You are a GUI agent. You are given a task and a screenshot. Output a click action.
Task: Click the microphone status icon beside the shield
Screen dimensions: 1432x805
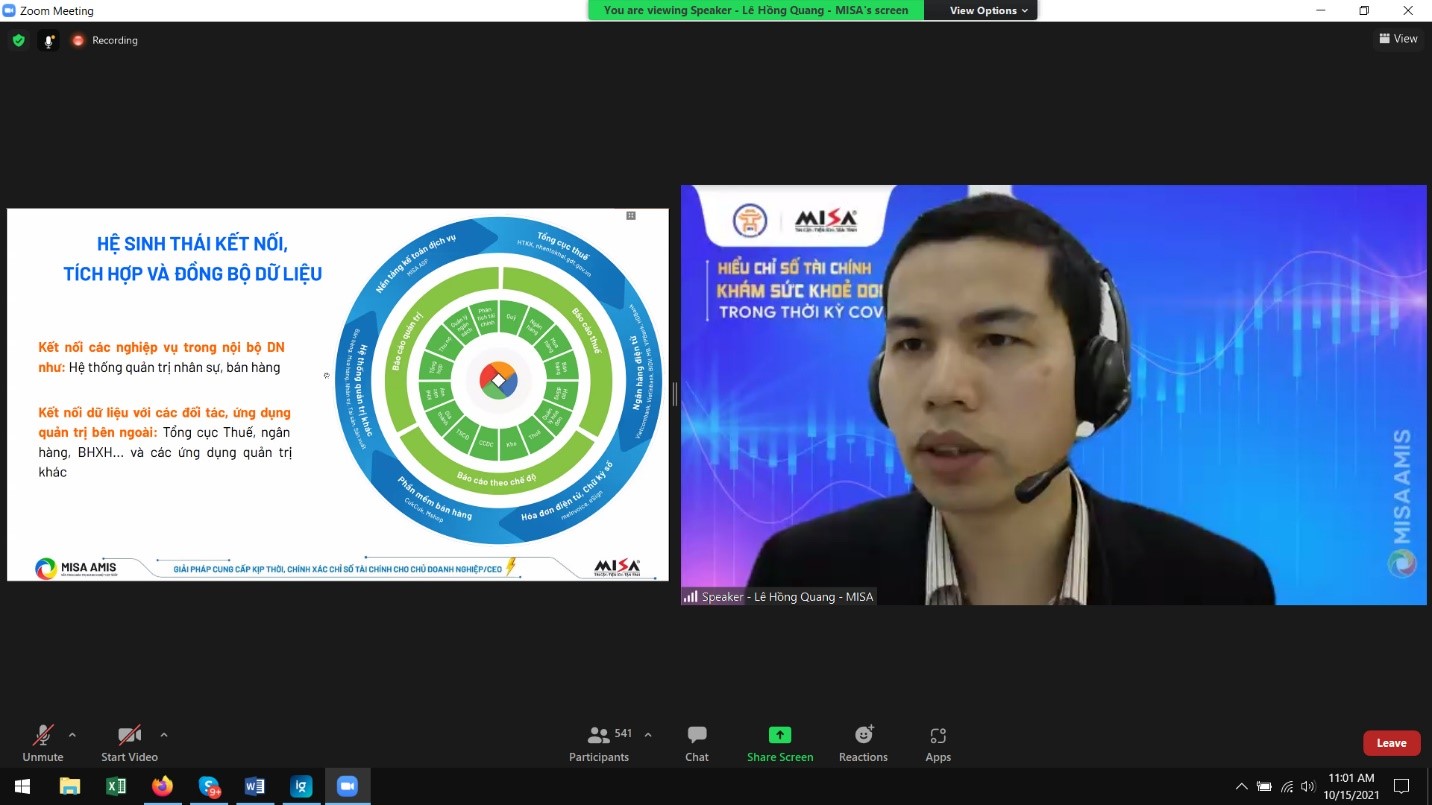pos(48,40)
